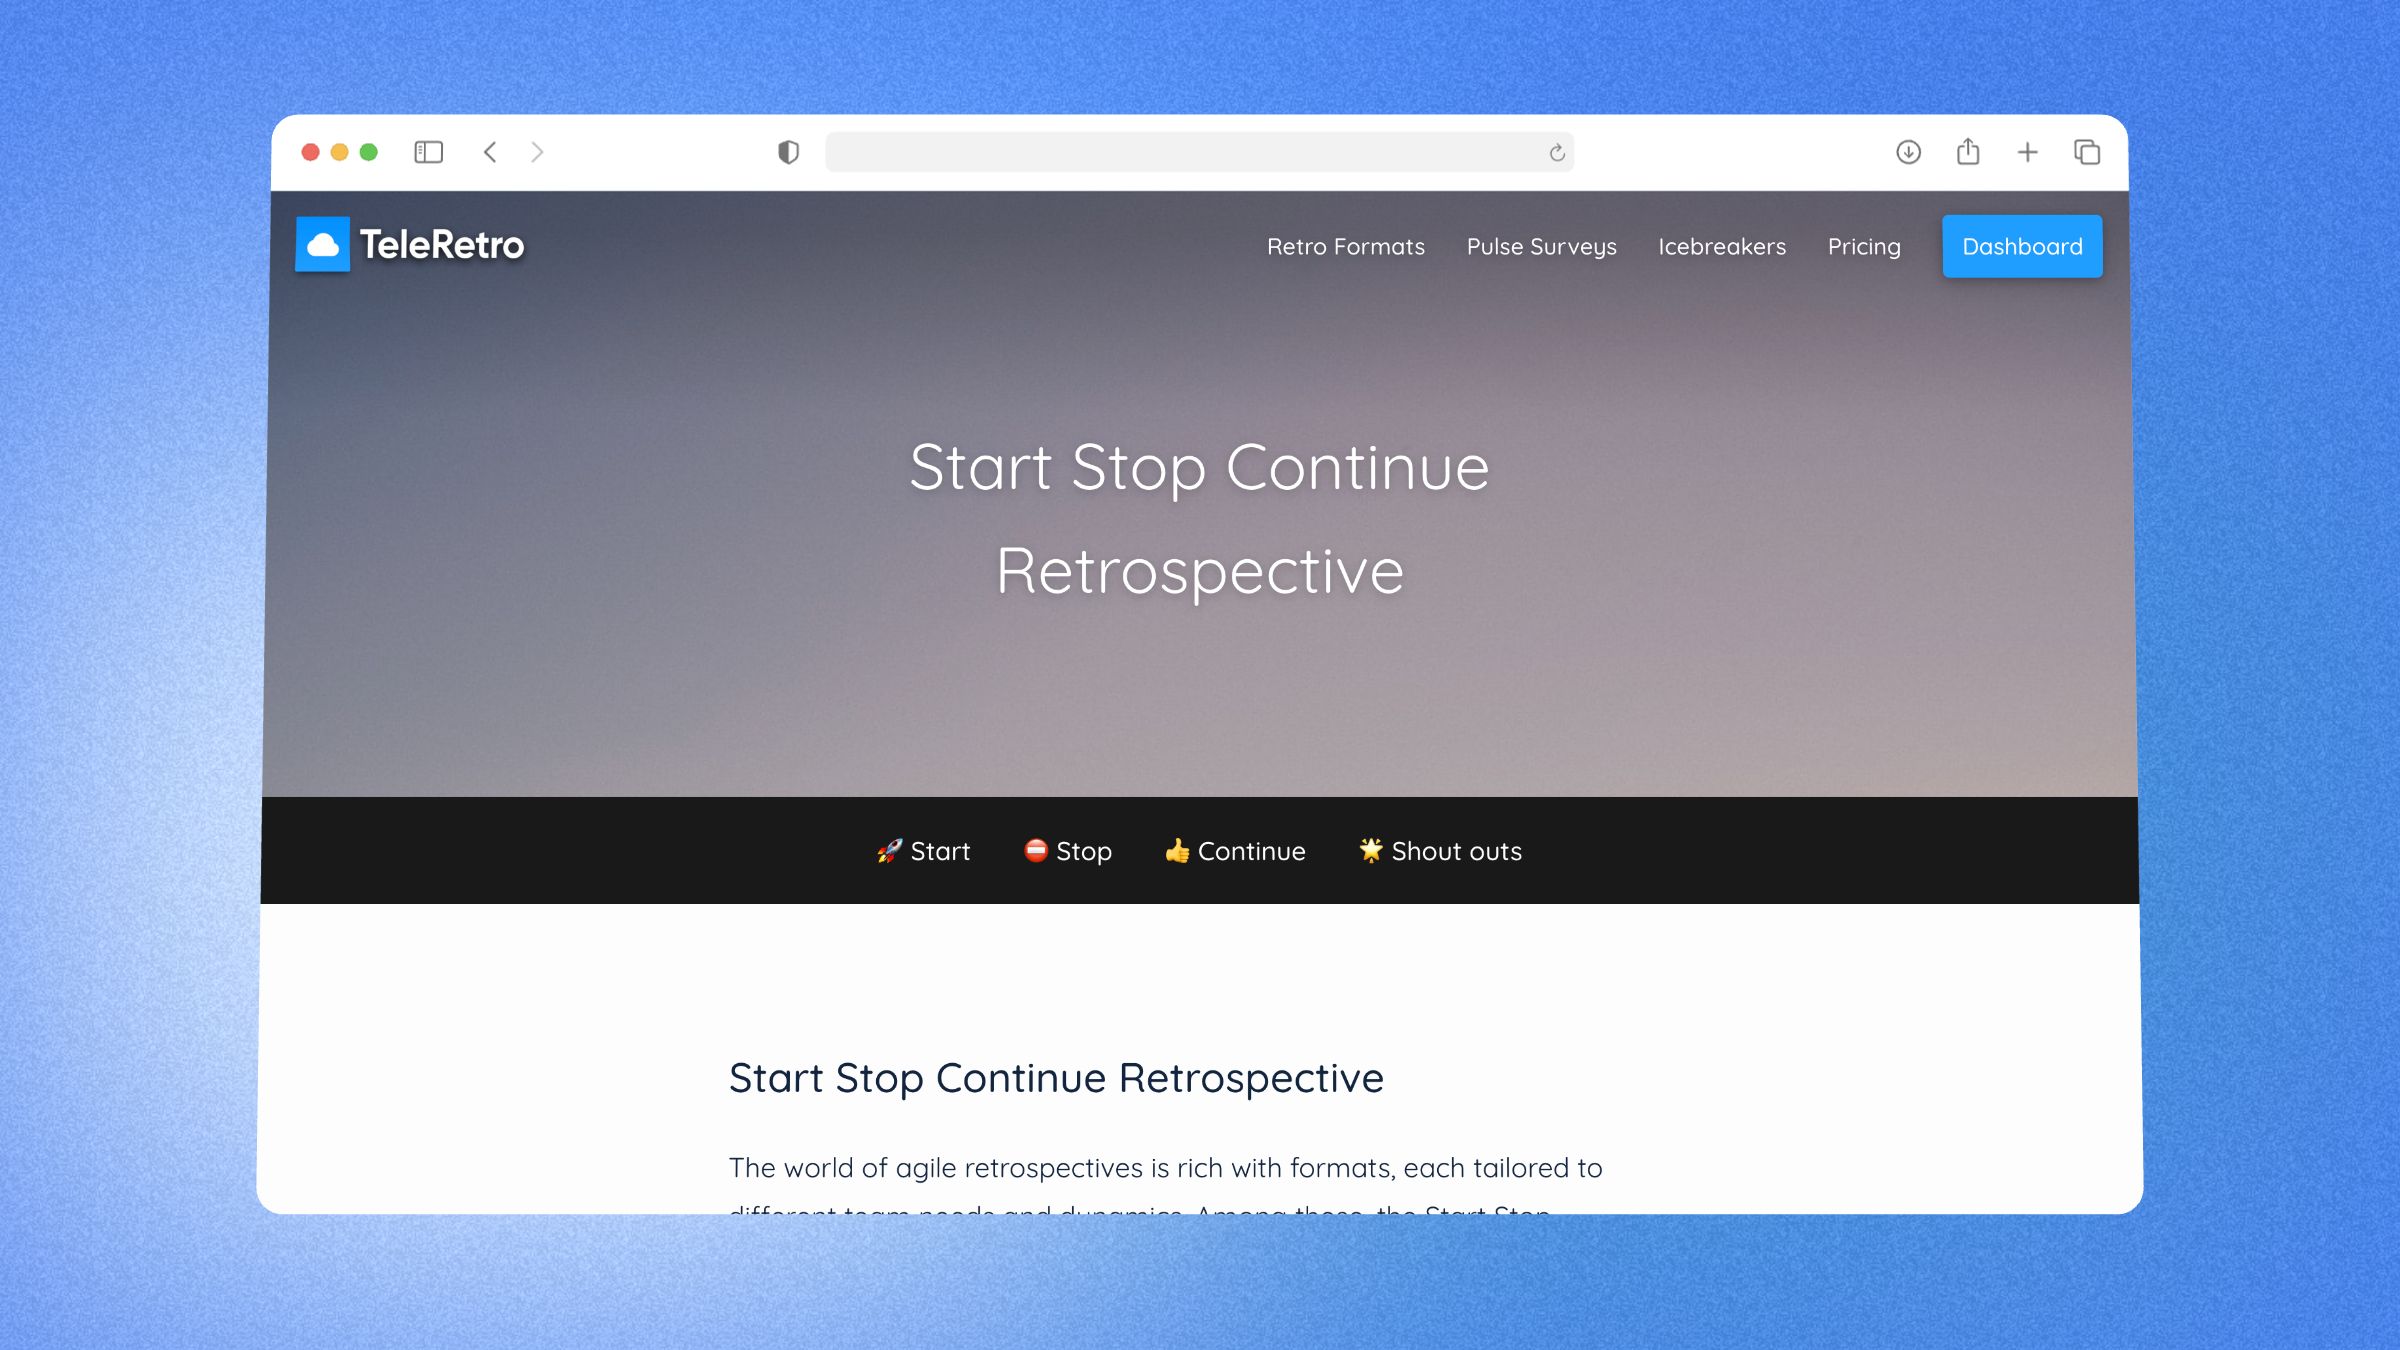Select the Continue nav tab
2400x1350 pixels.
[1238, 851]
